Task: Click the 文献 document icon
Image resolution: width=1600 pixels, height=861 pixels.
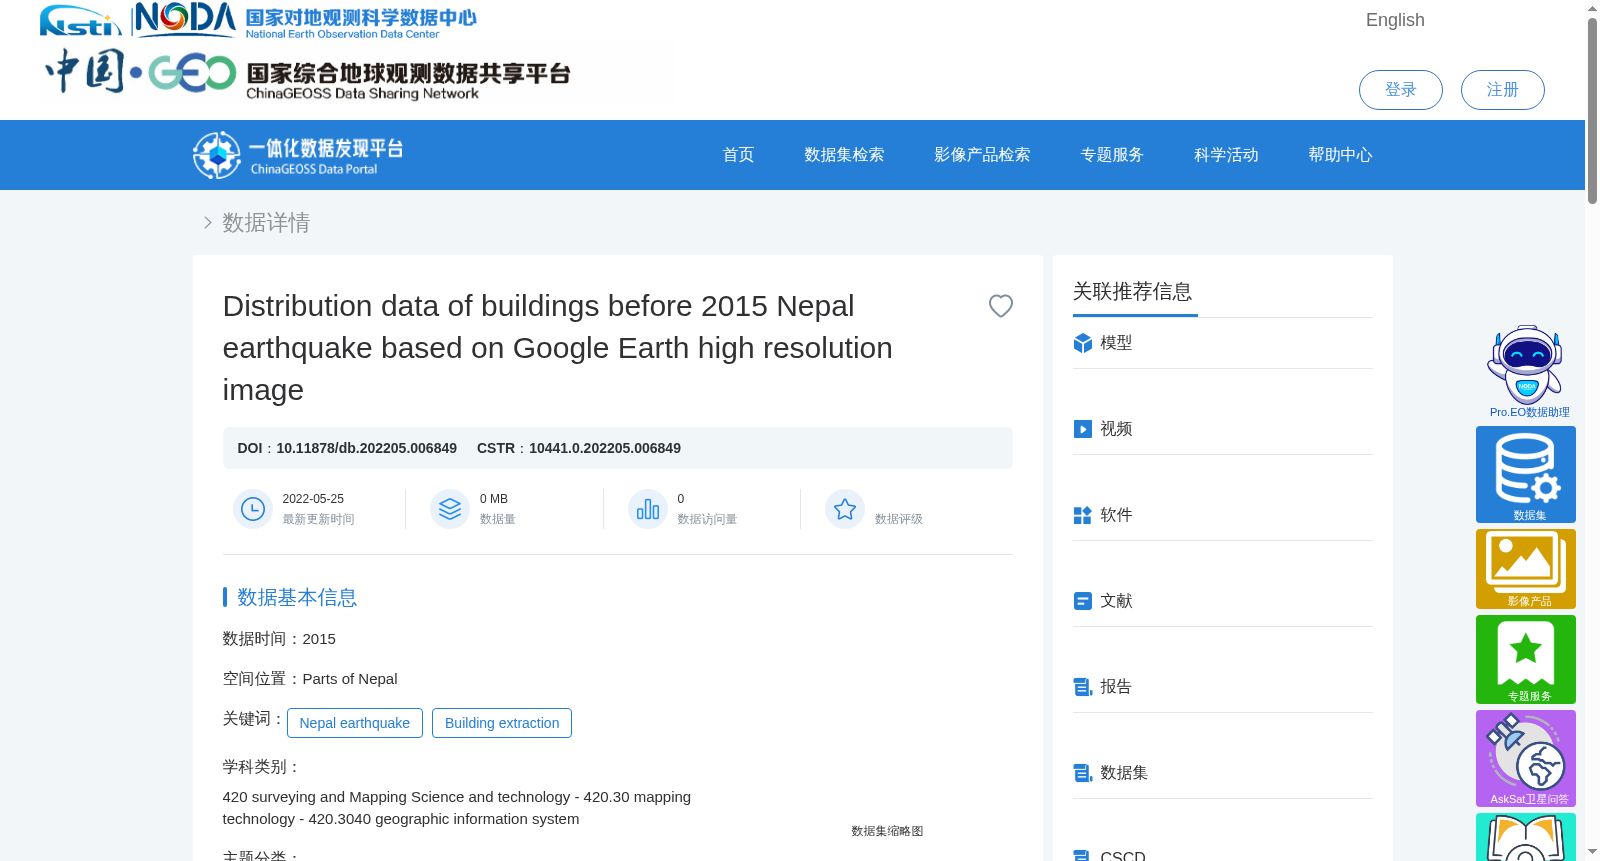Action: [x=1082, y=601]
